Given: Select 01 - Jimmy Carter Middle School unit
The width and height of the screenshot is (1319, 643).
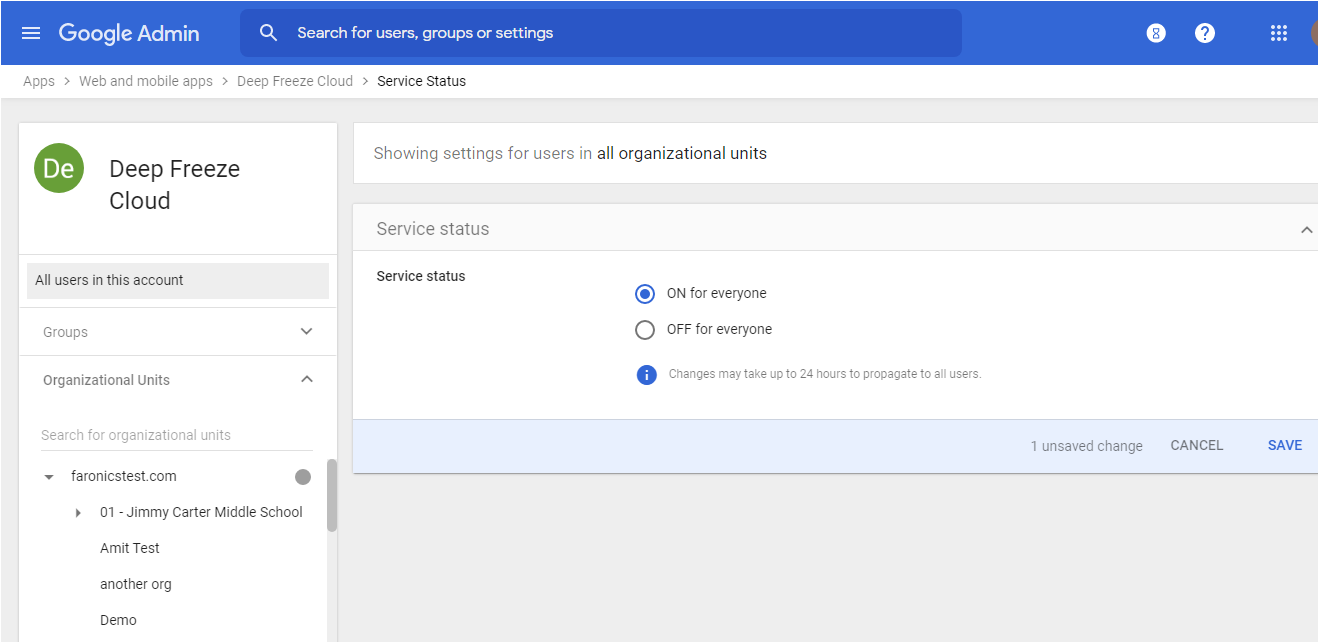Looking at the screenshot, I should (201, 513).
